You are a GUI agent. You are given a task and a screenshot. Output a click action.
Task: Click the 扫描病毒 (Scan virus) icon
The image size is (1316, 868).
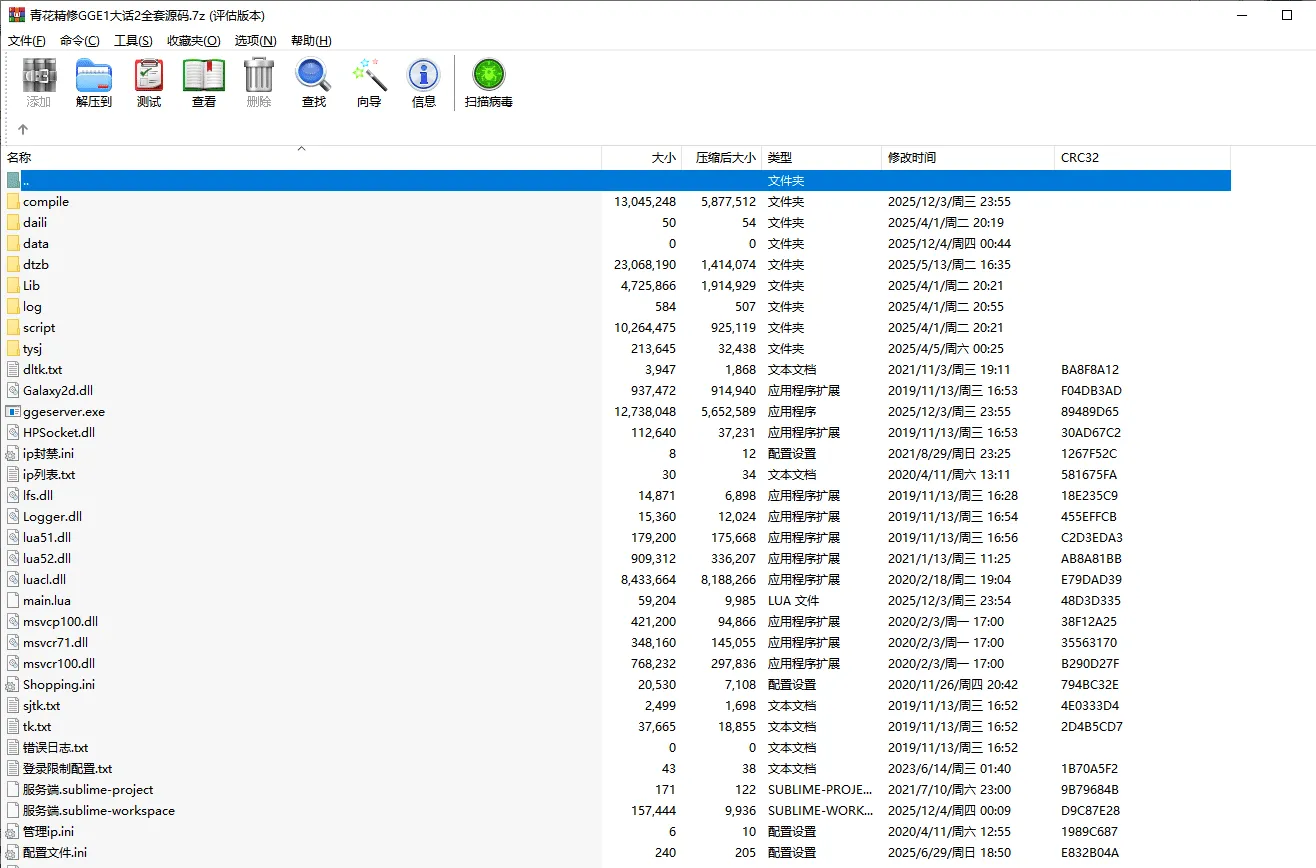(x=489, y=75)
